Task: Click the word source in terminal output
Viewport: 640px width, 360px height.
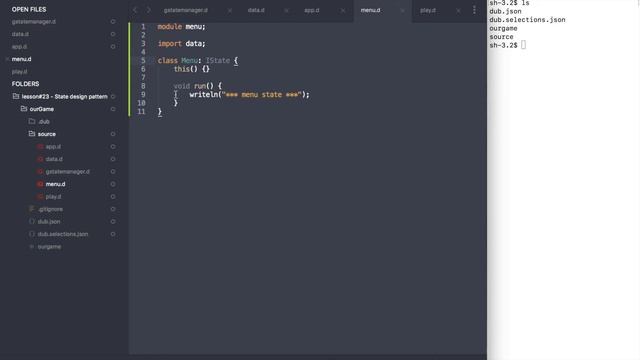Action: click(x=501, y=37)
